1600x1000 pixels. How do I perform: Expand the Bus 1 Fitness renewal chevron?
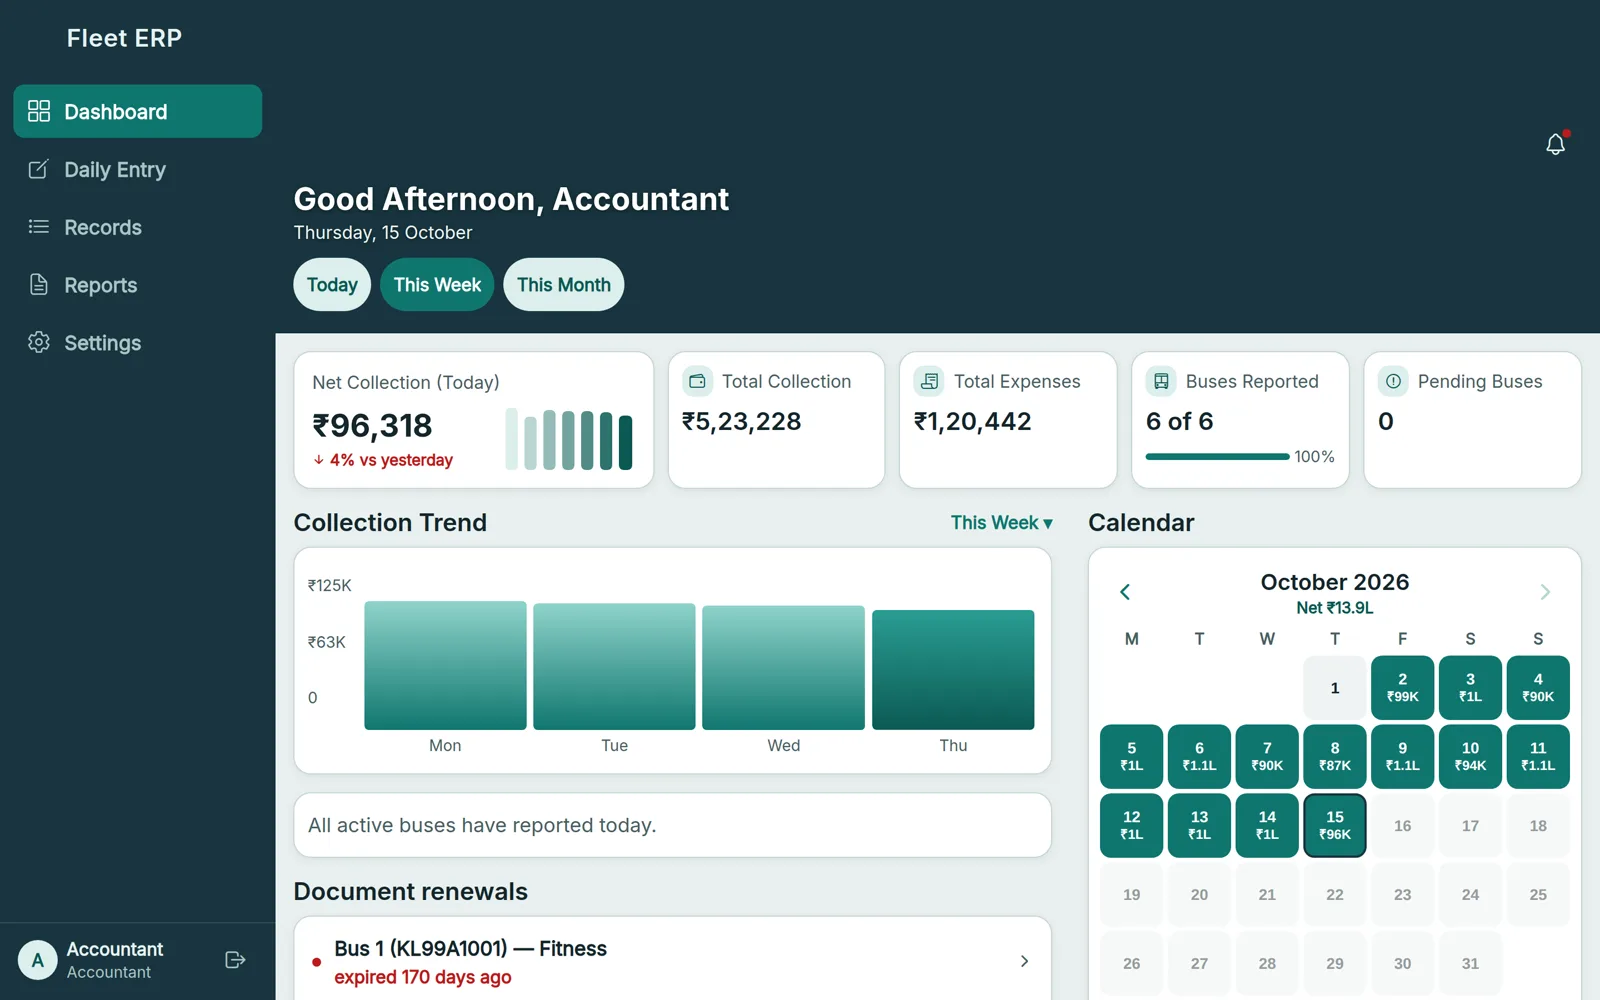point(1024,961)
